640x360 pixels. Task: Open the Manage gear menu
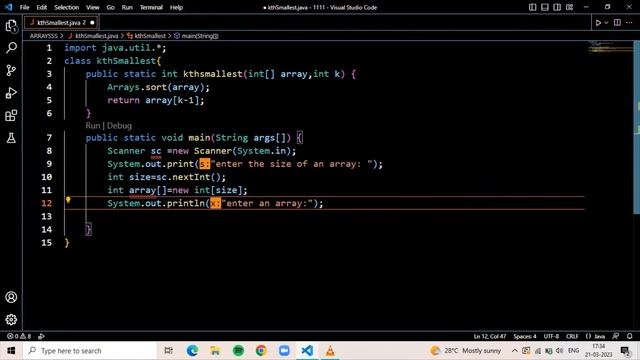click(x=11, y=319)
